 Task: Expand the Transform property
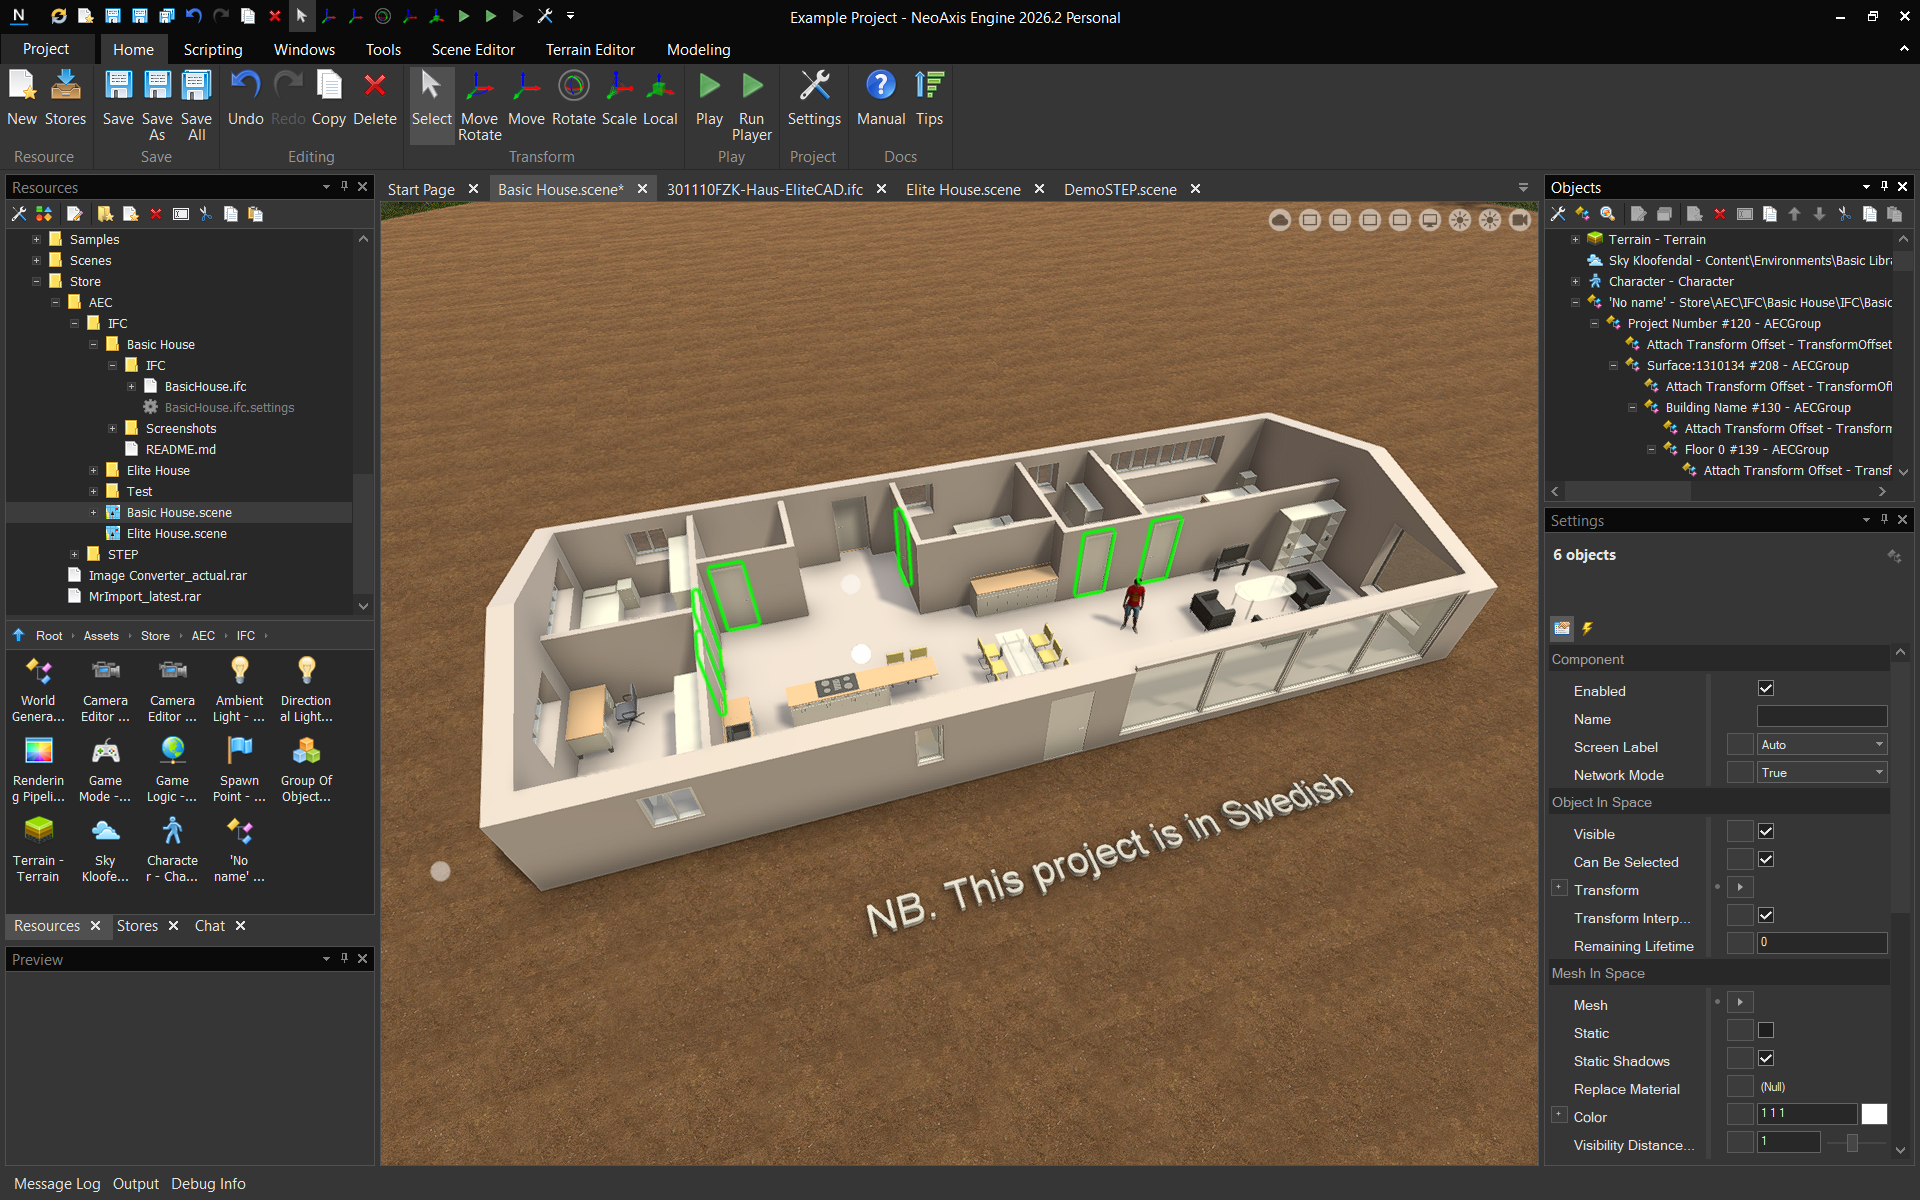coord(1558,887)
